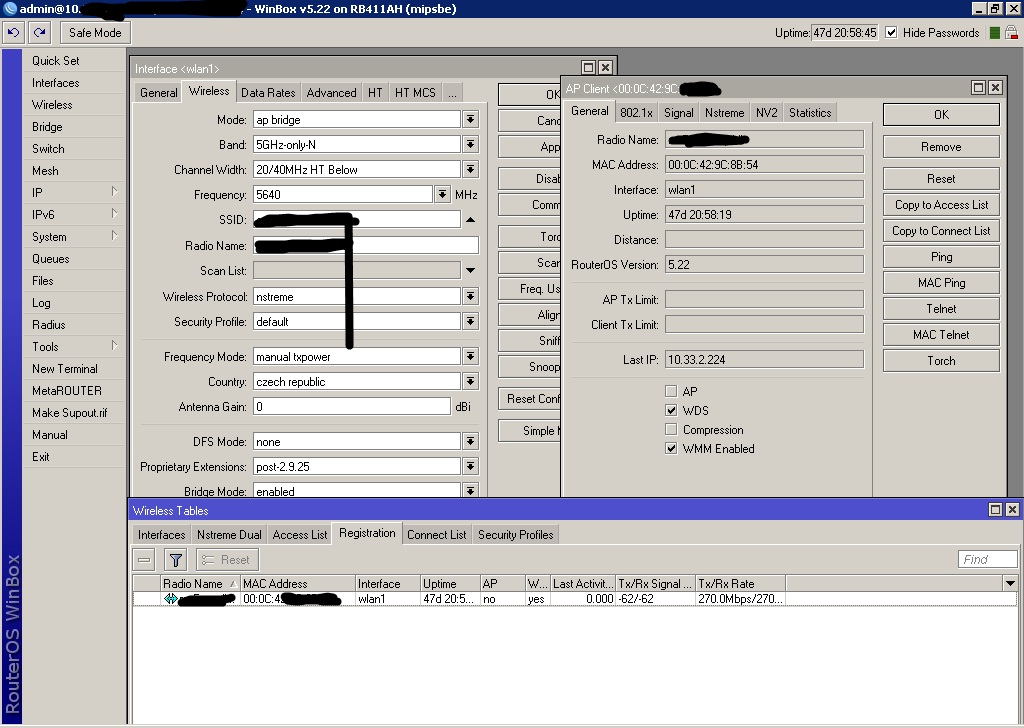
Task: Toggle the WMM Enabled checkbox
Action: coord(671,449)
